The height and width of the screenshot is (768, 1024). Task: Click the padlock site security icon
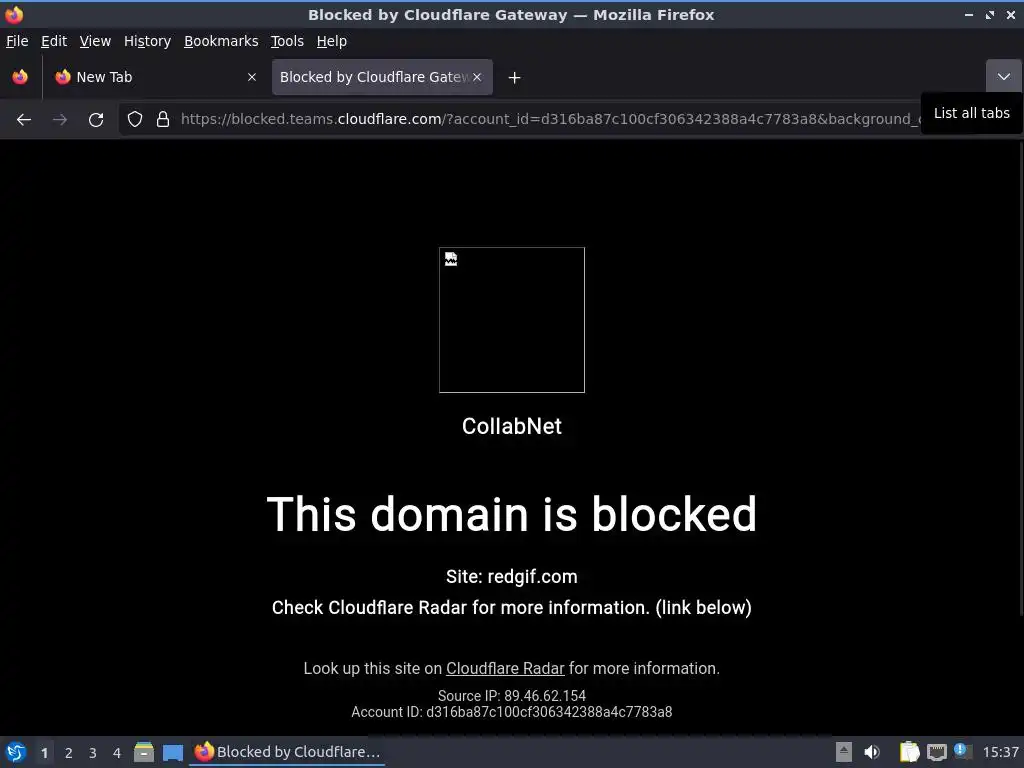(x=163, y=120)
